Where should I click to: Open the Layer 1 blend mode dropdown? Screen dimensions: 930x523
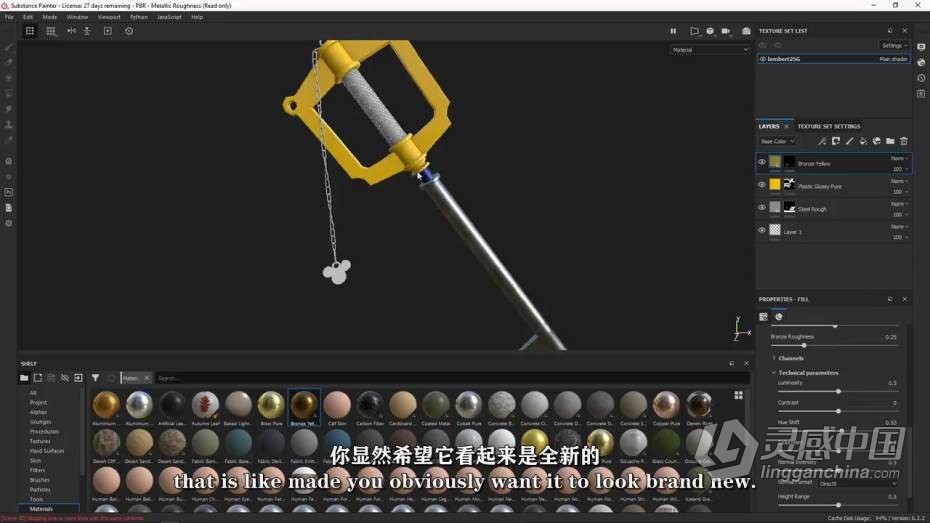click(899, 227)
